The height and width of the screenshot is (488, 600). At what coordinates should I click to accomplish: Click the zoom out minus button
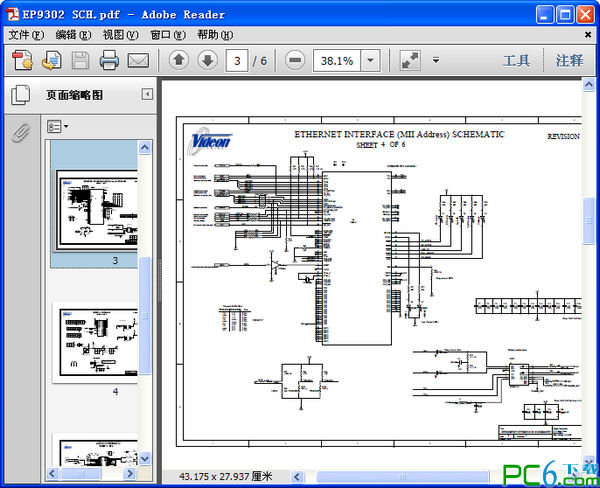(x=295, y=61)
